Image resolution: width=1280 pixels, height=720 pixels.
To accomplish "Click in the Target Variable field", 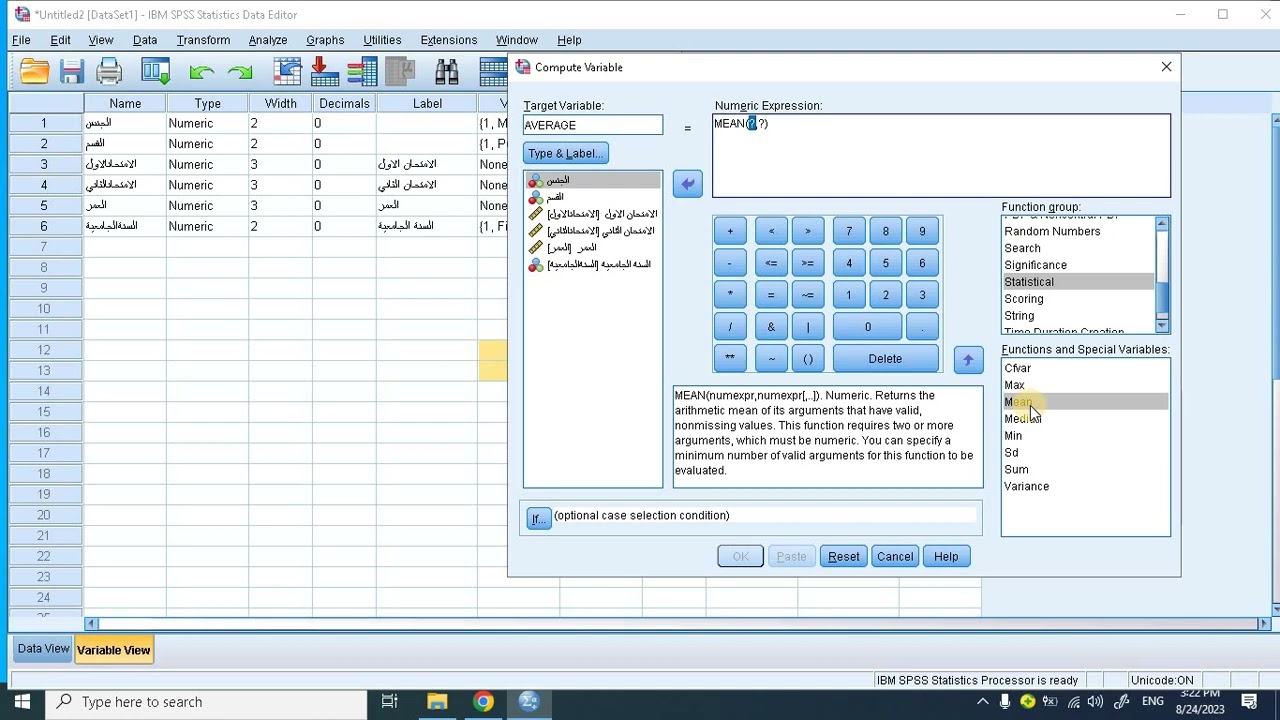I will (x=592, y=125).
